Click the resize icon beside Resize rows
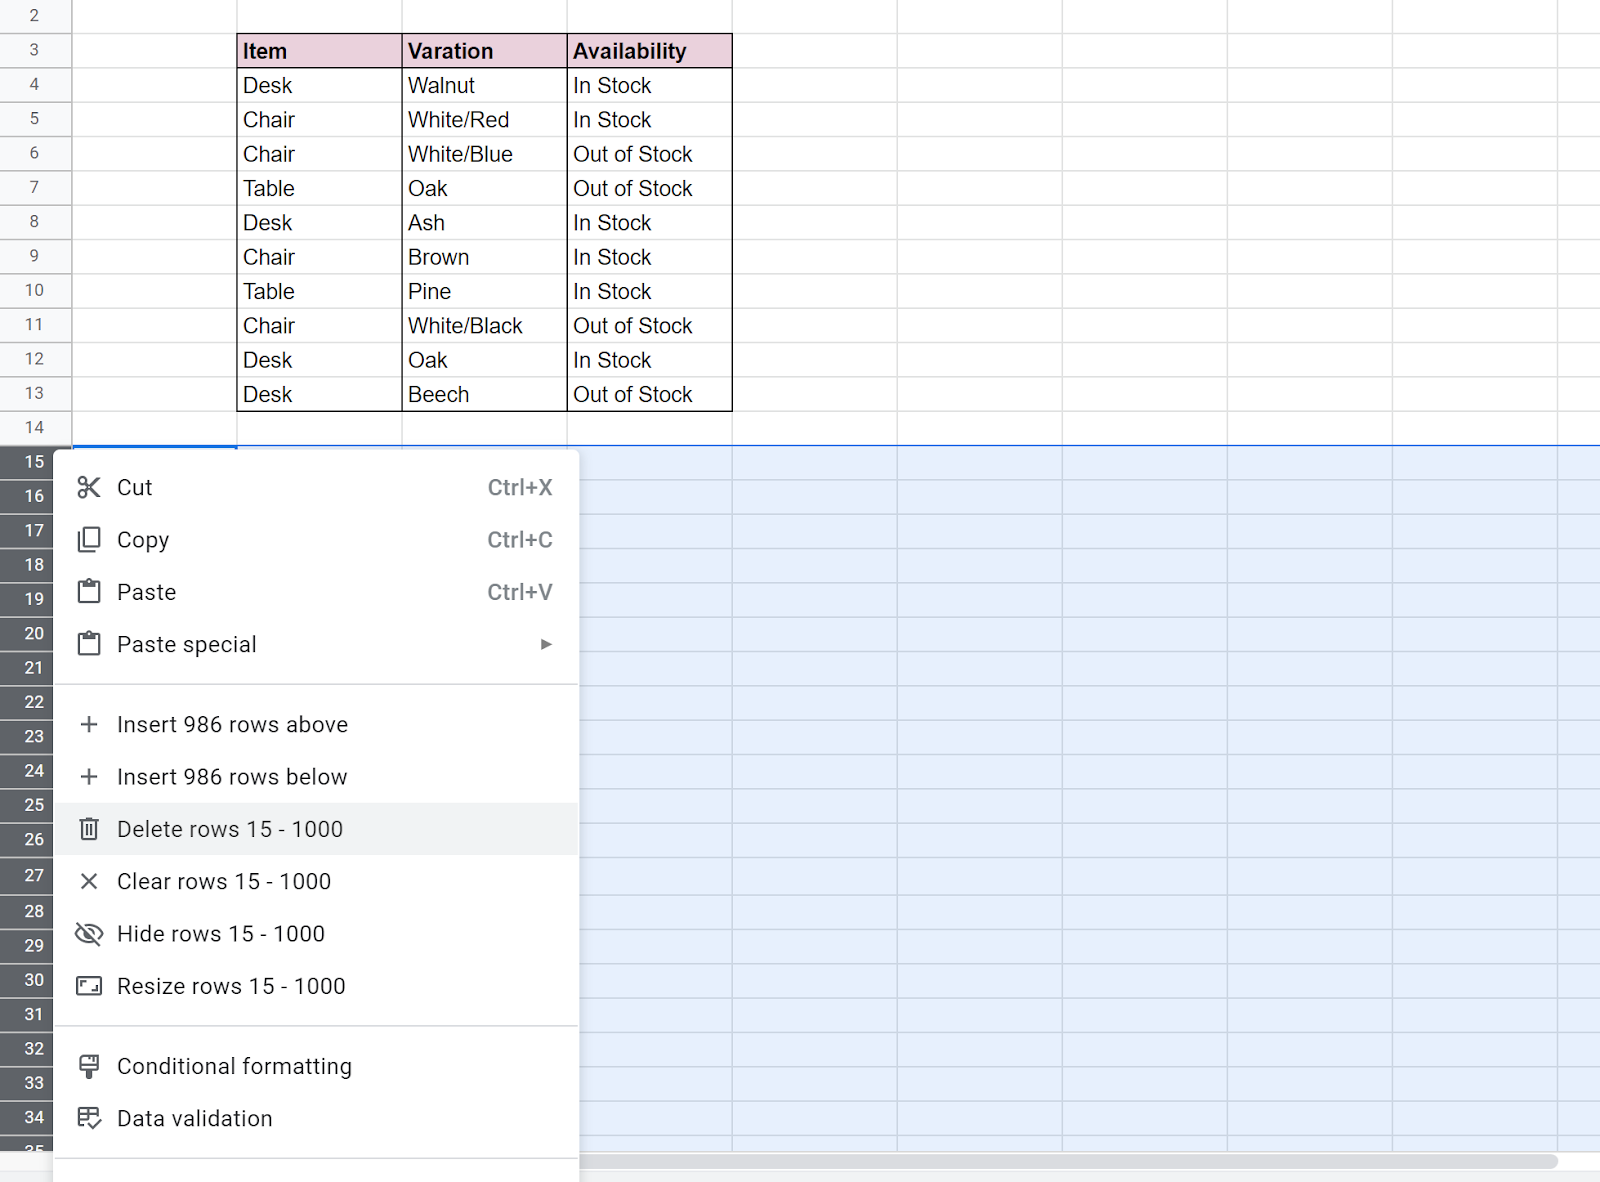1600x1182 pixels. click(89, 986)
